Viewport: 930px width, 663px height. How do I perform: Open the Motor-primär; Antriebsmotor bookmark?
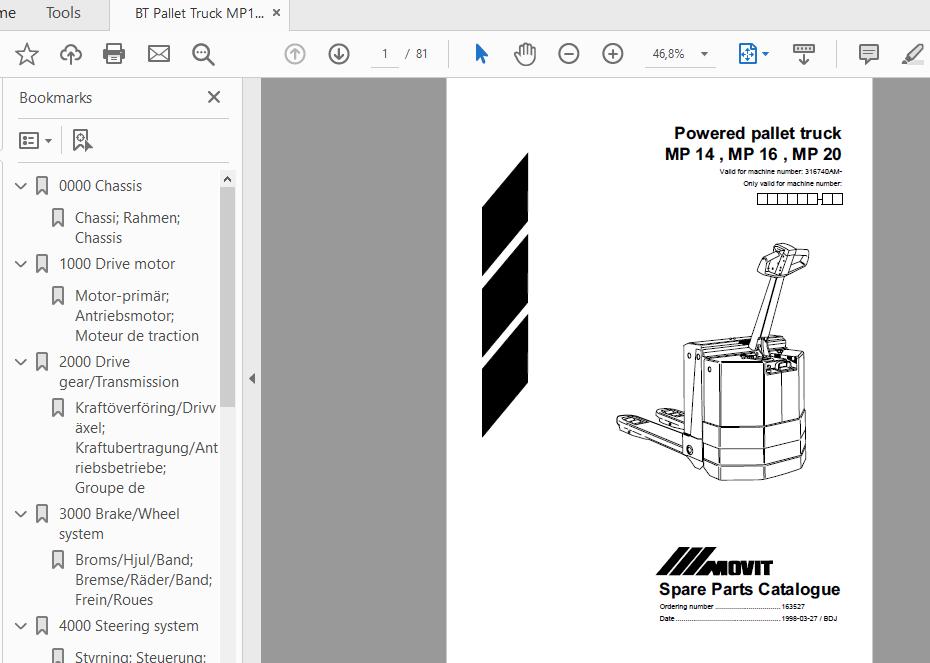(x=137, y=315)
